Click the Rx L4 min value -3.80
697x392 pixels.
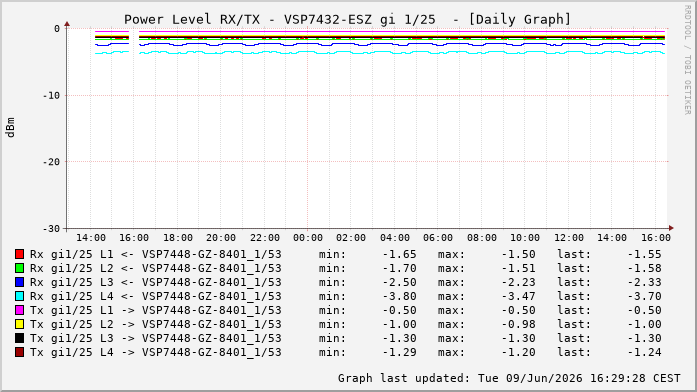(x=400, y=296)
